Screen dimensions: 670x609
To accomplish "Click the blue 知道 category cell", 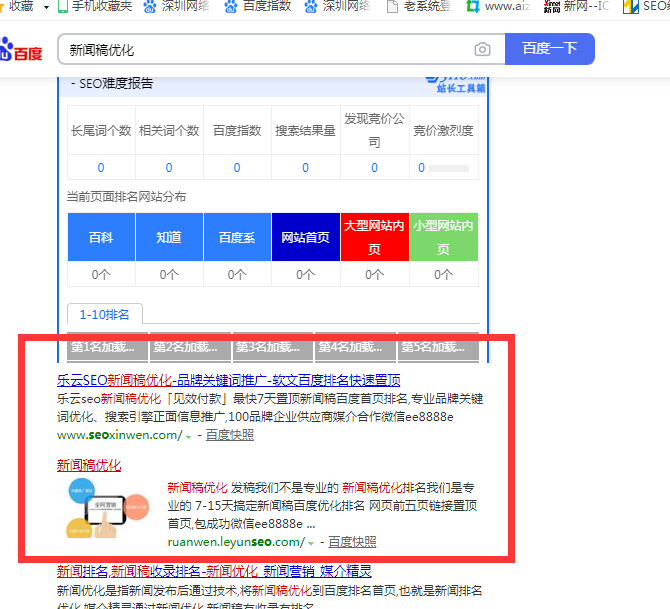I will (x=169, y=237).
